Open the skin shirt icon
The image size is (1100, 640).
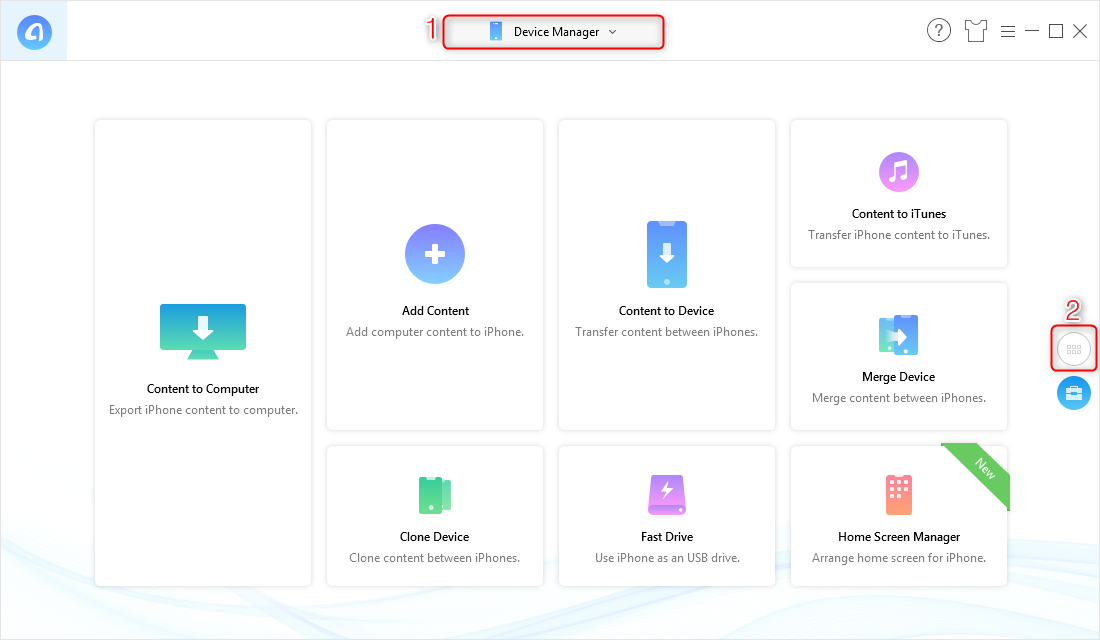pyautogui.click(x=976, y=31)
